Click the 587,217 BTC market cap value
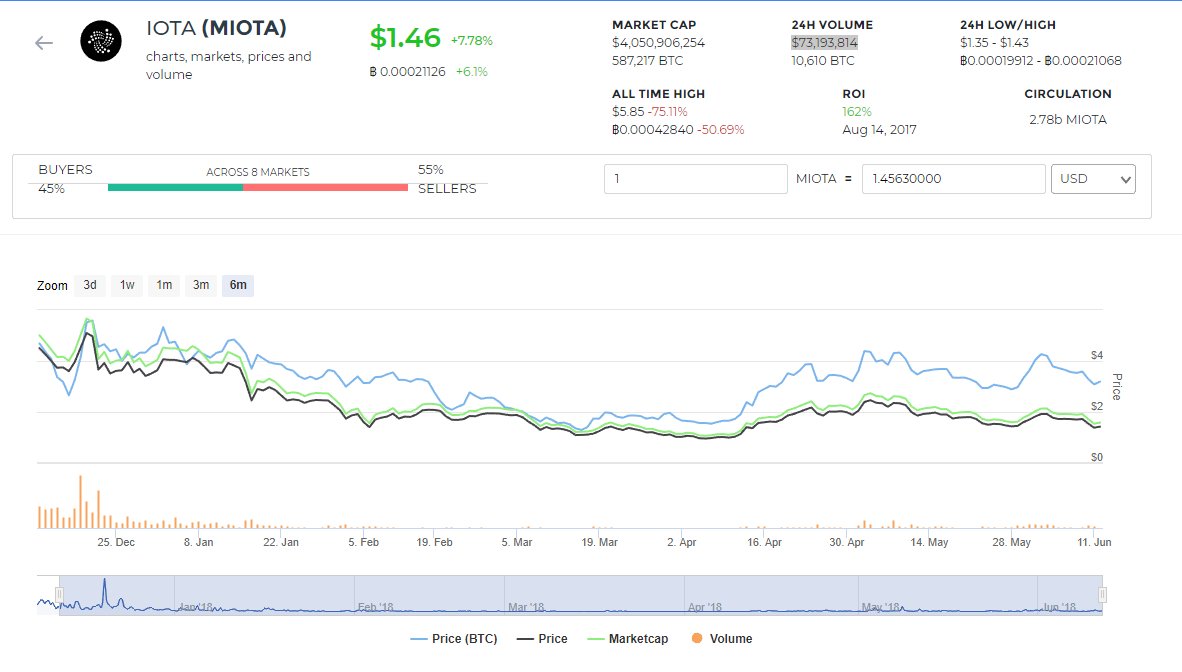Viewport: 1182px width, 672px height. [648, 61]
